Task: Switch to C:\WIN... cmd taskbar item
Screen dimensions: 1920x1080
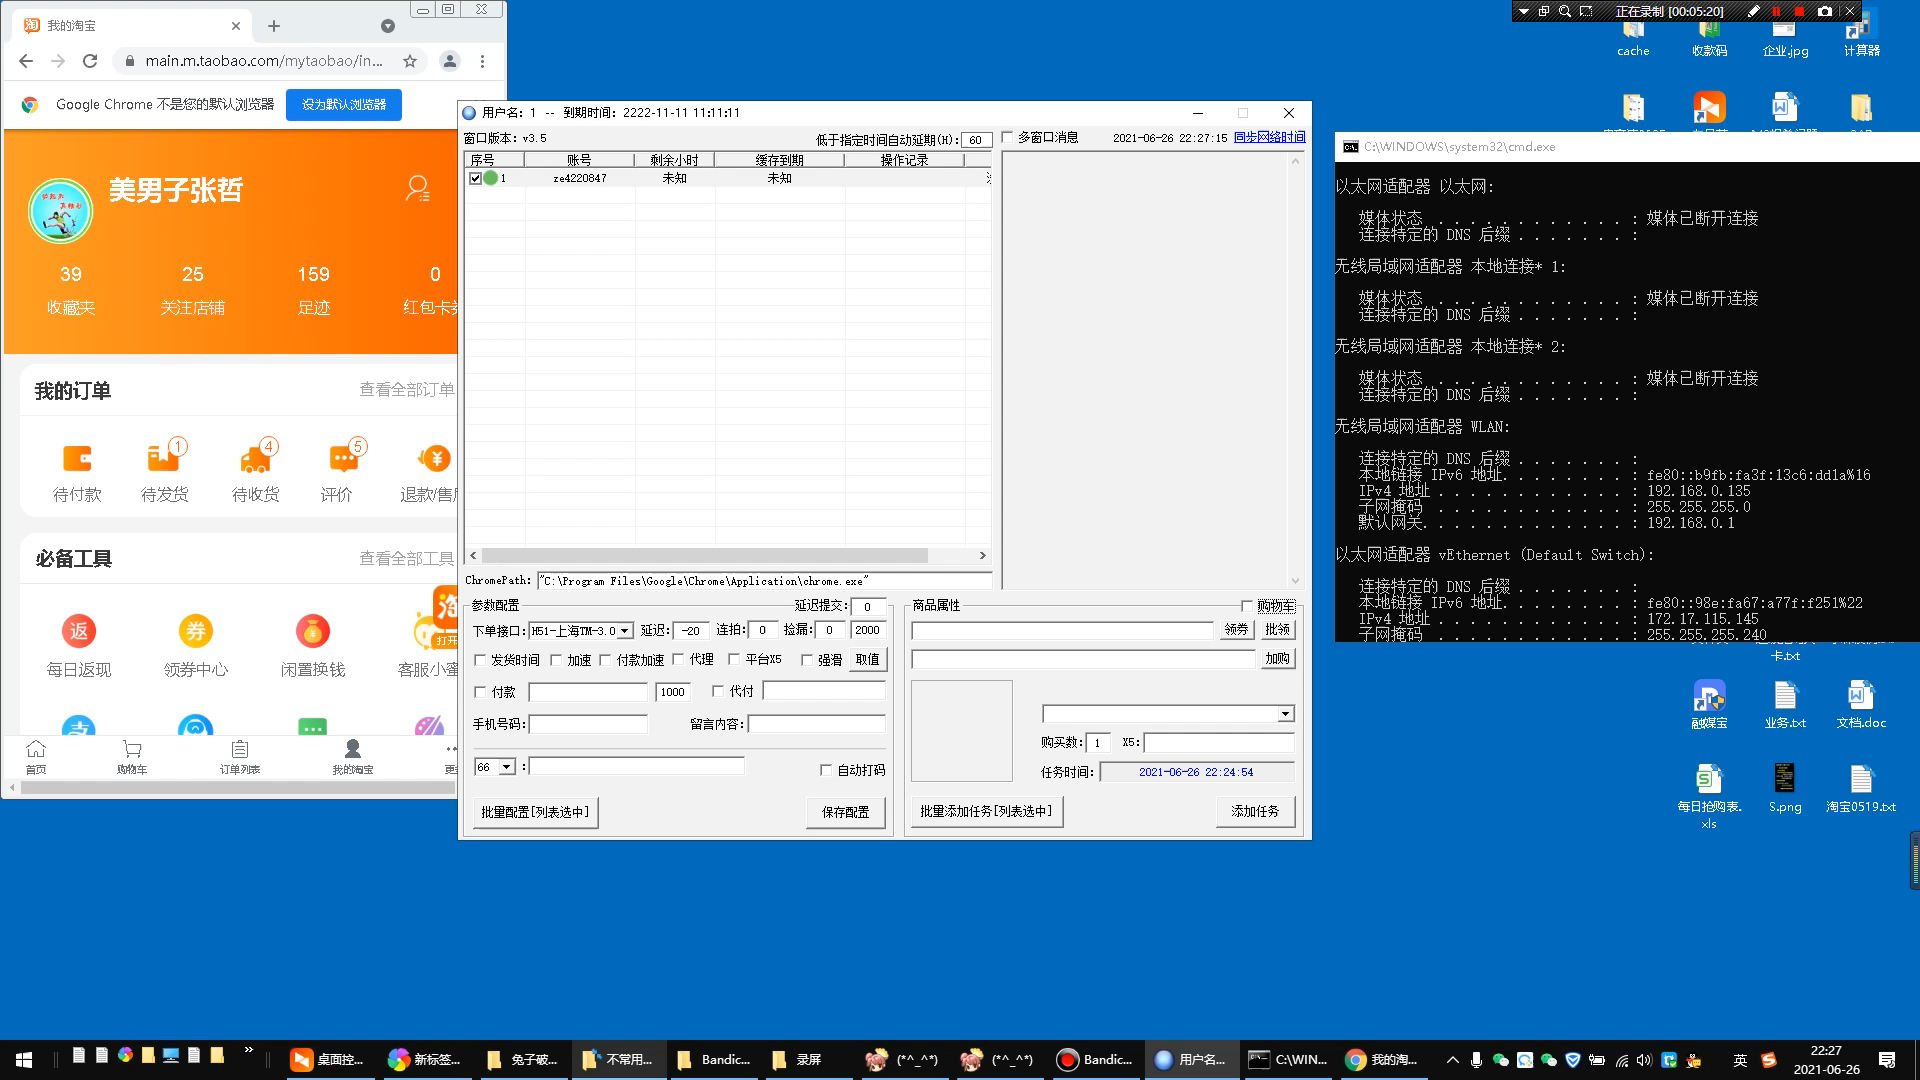Action: coord(1288,1060)
